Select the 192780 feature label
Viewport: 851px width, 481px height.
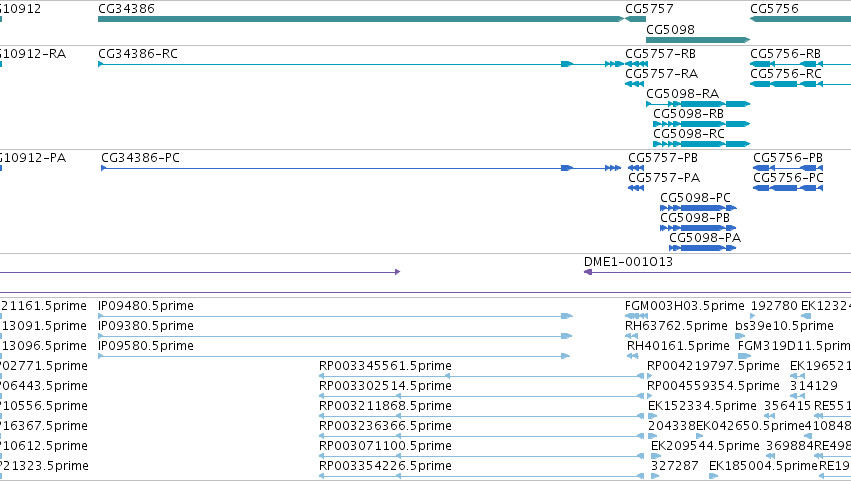[774, 306]
